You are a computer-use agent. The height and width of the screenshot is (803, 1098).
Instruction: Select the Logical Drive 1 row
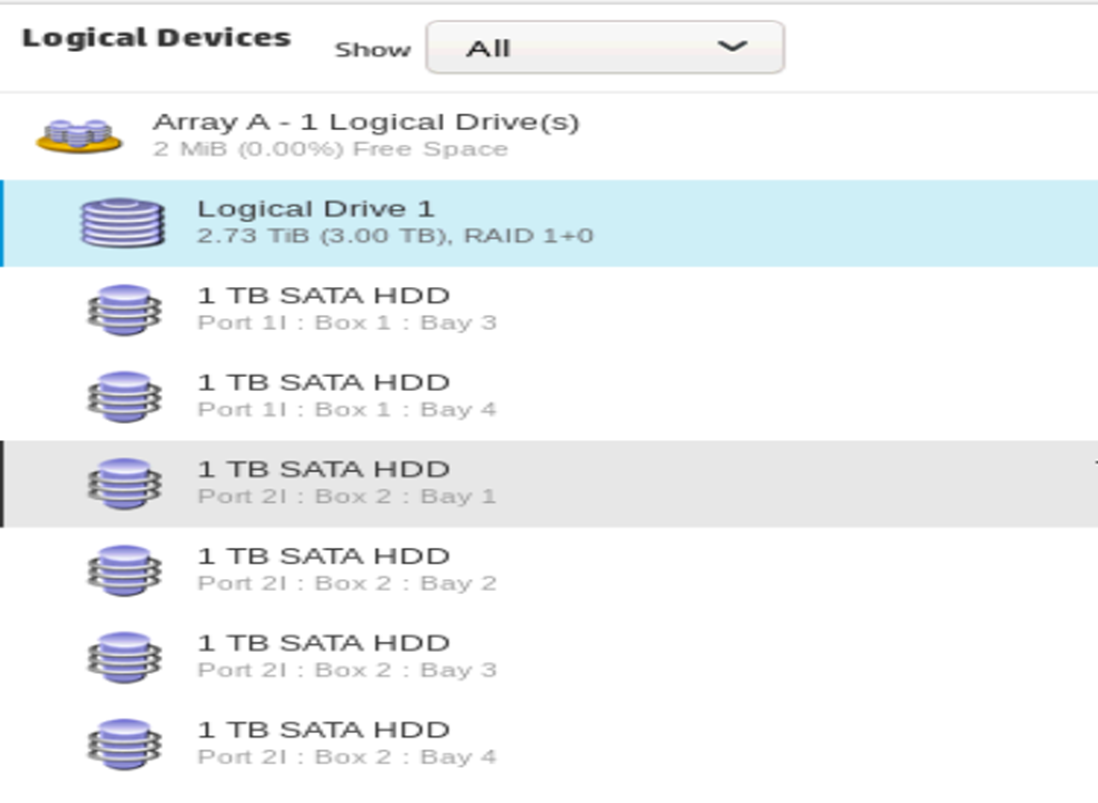[x=549, y=223]
